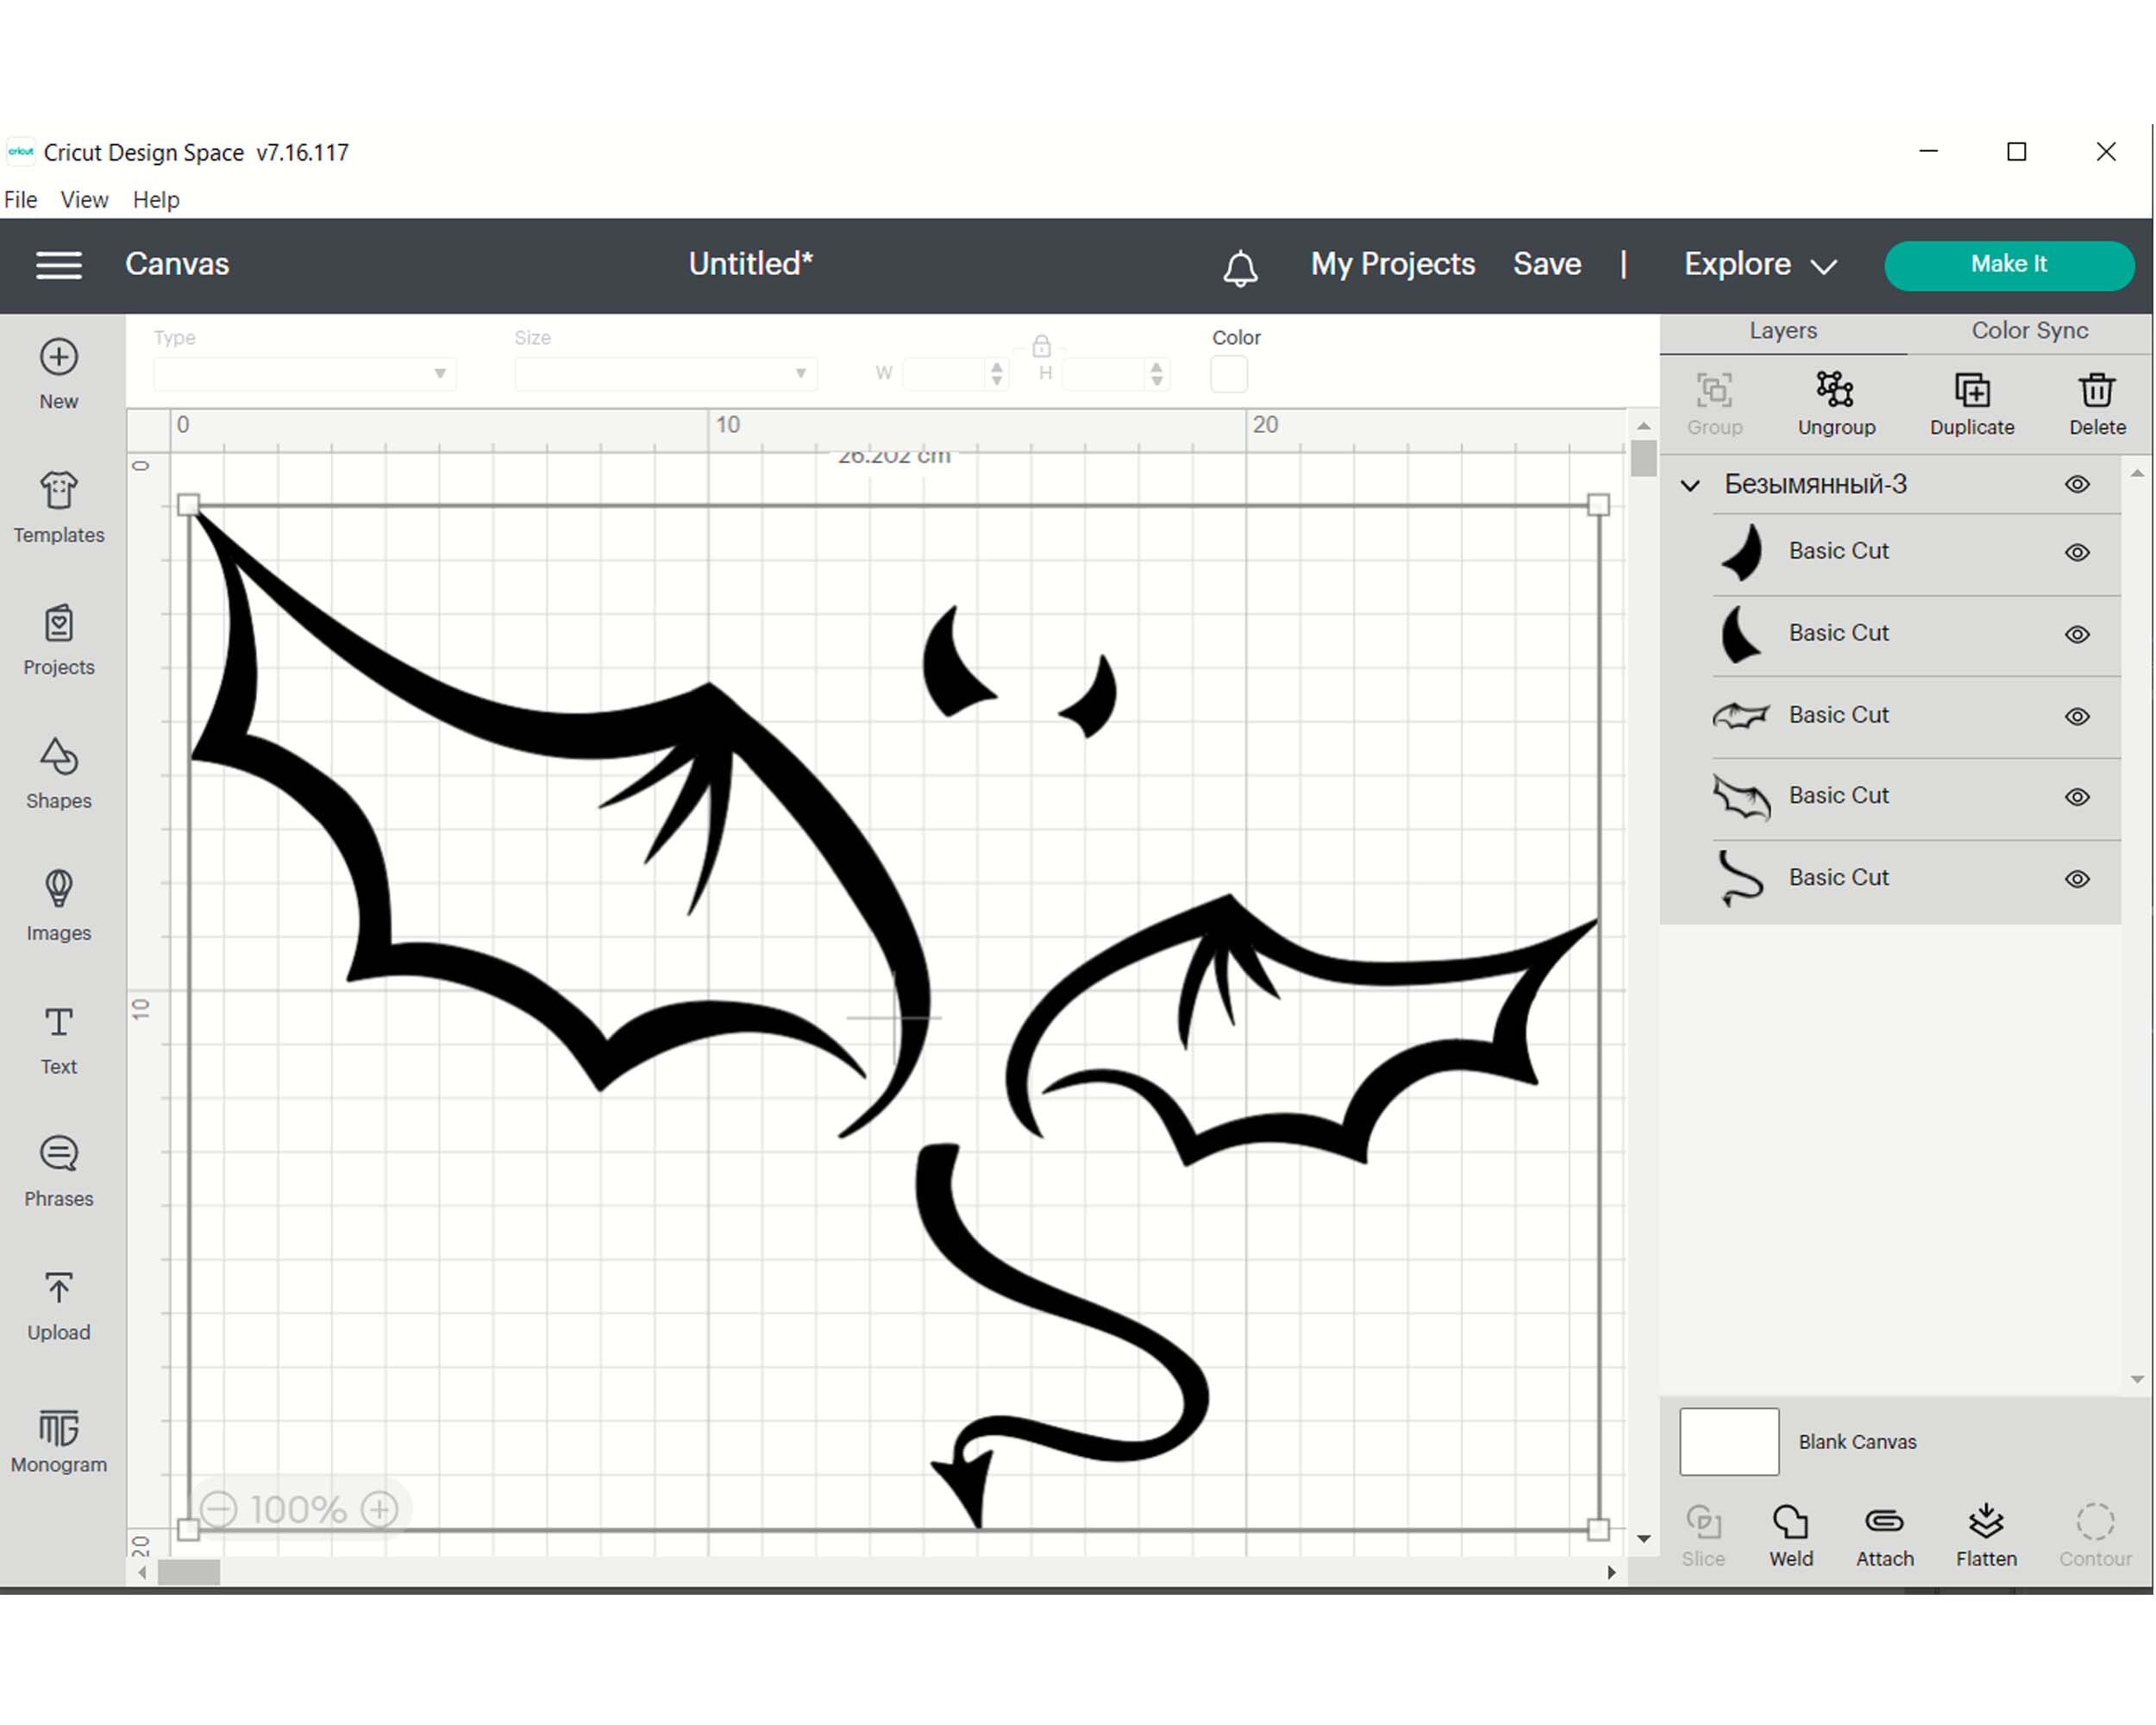The height and width of the screenshot is (1725, 2156).
Task: Select the Weld tool
Action: pyautogui.click(x=1790, y=1525)
